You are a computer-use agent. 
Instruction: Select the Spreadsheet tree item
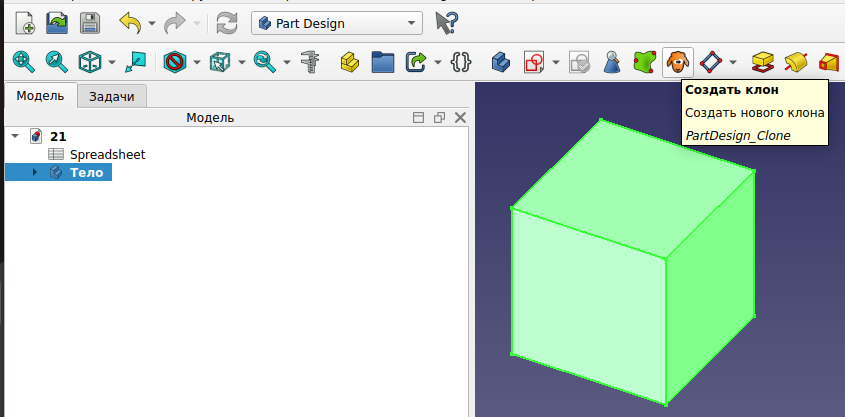(107, 155)
